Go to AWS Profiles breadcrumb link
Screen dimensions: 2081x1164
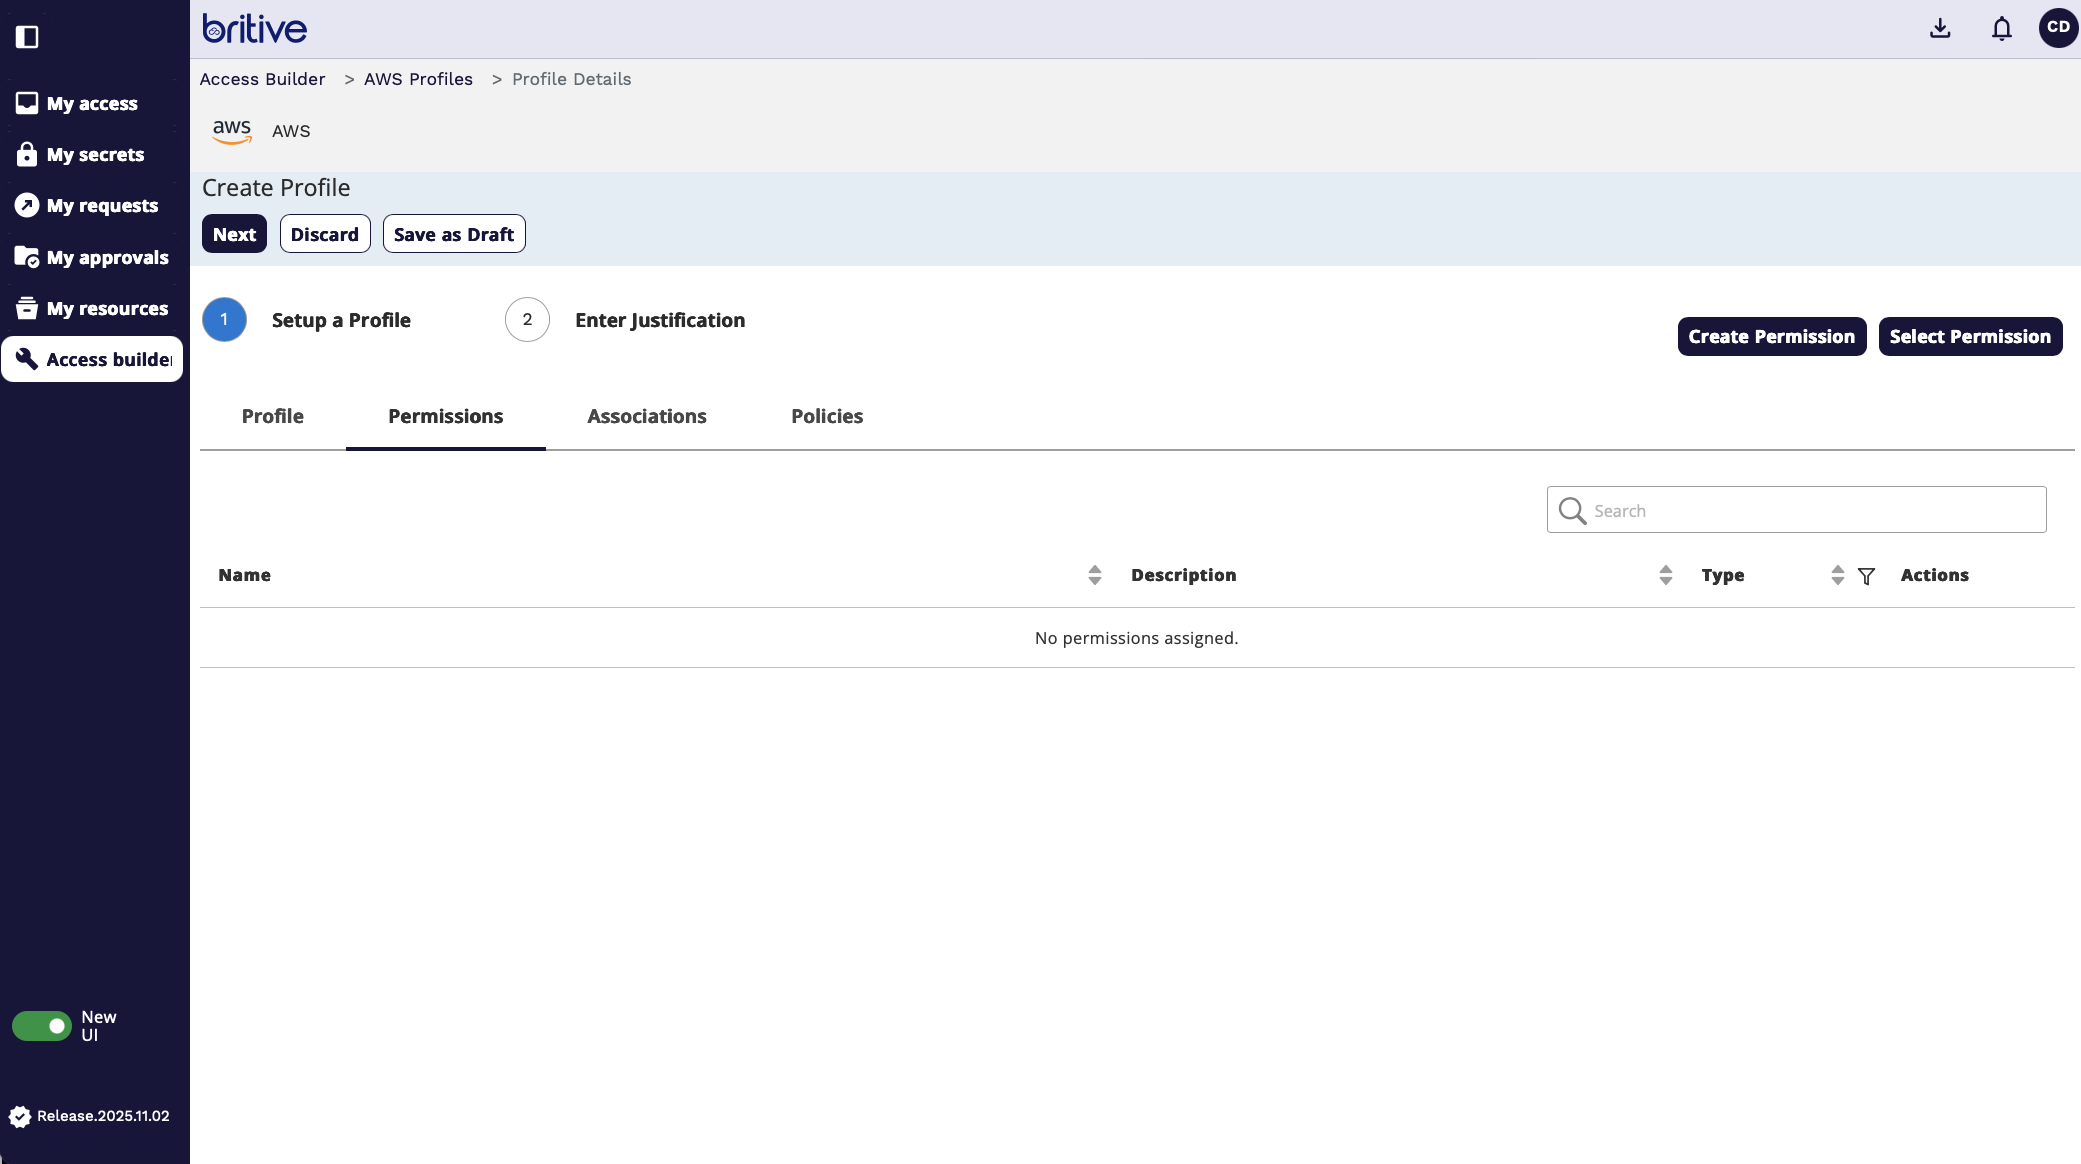[x=418, y=79]
